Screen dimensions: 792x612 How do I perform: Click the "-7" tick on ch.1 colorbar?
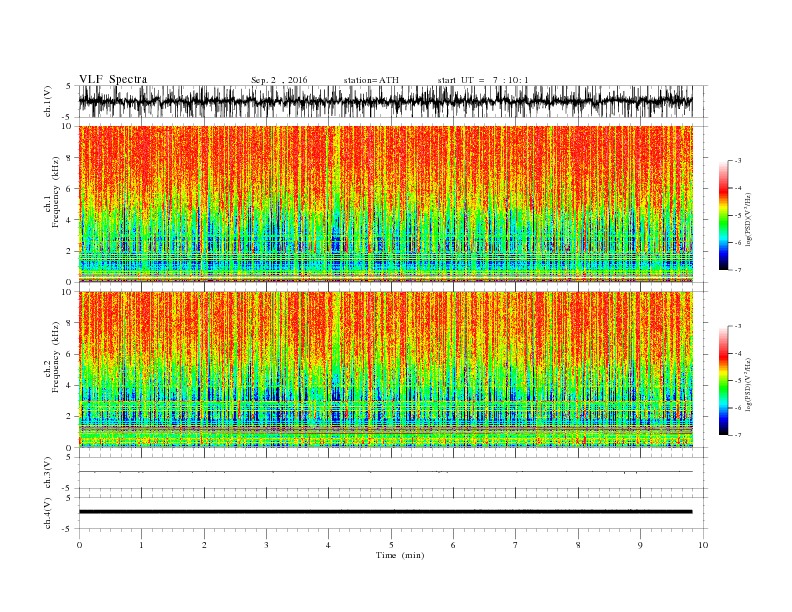[737, 270]
